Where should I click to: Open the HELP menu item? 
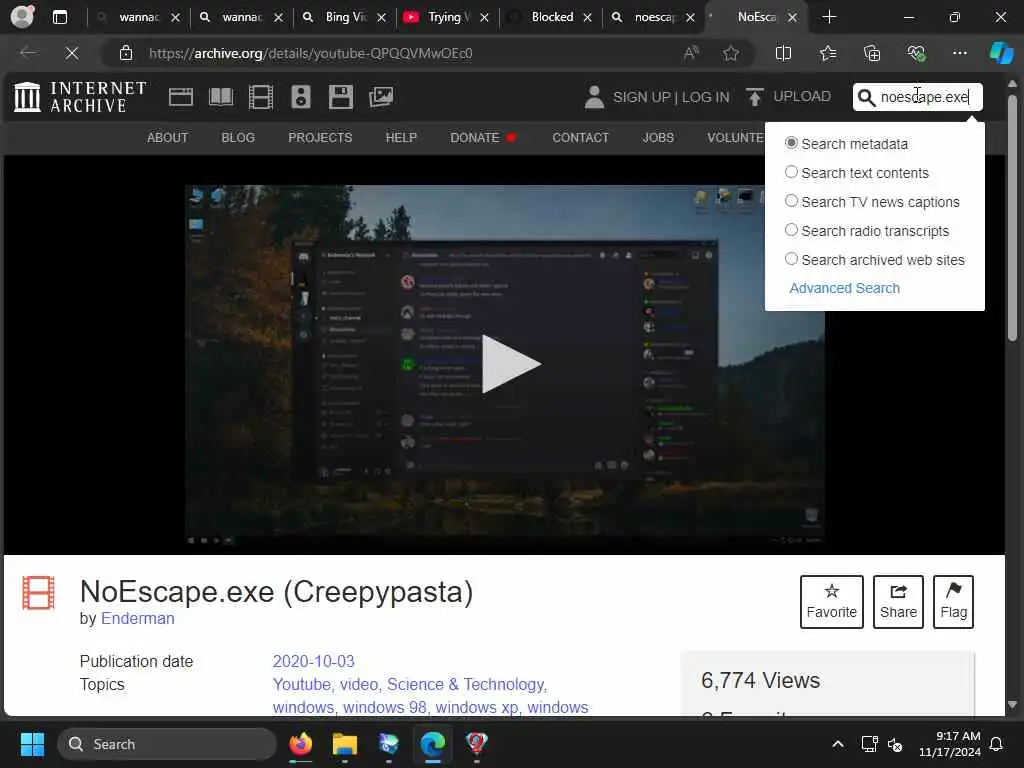pos(401,138)
